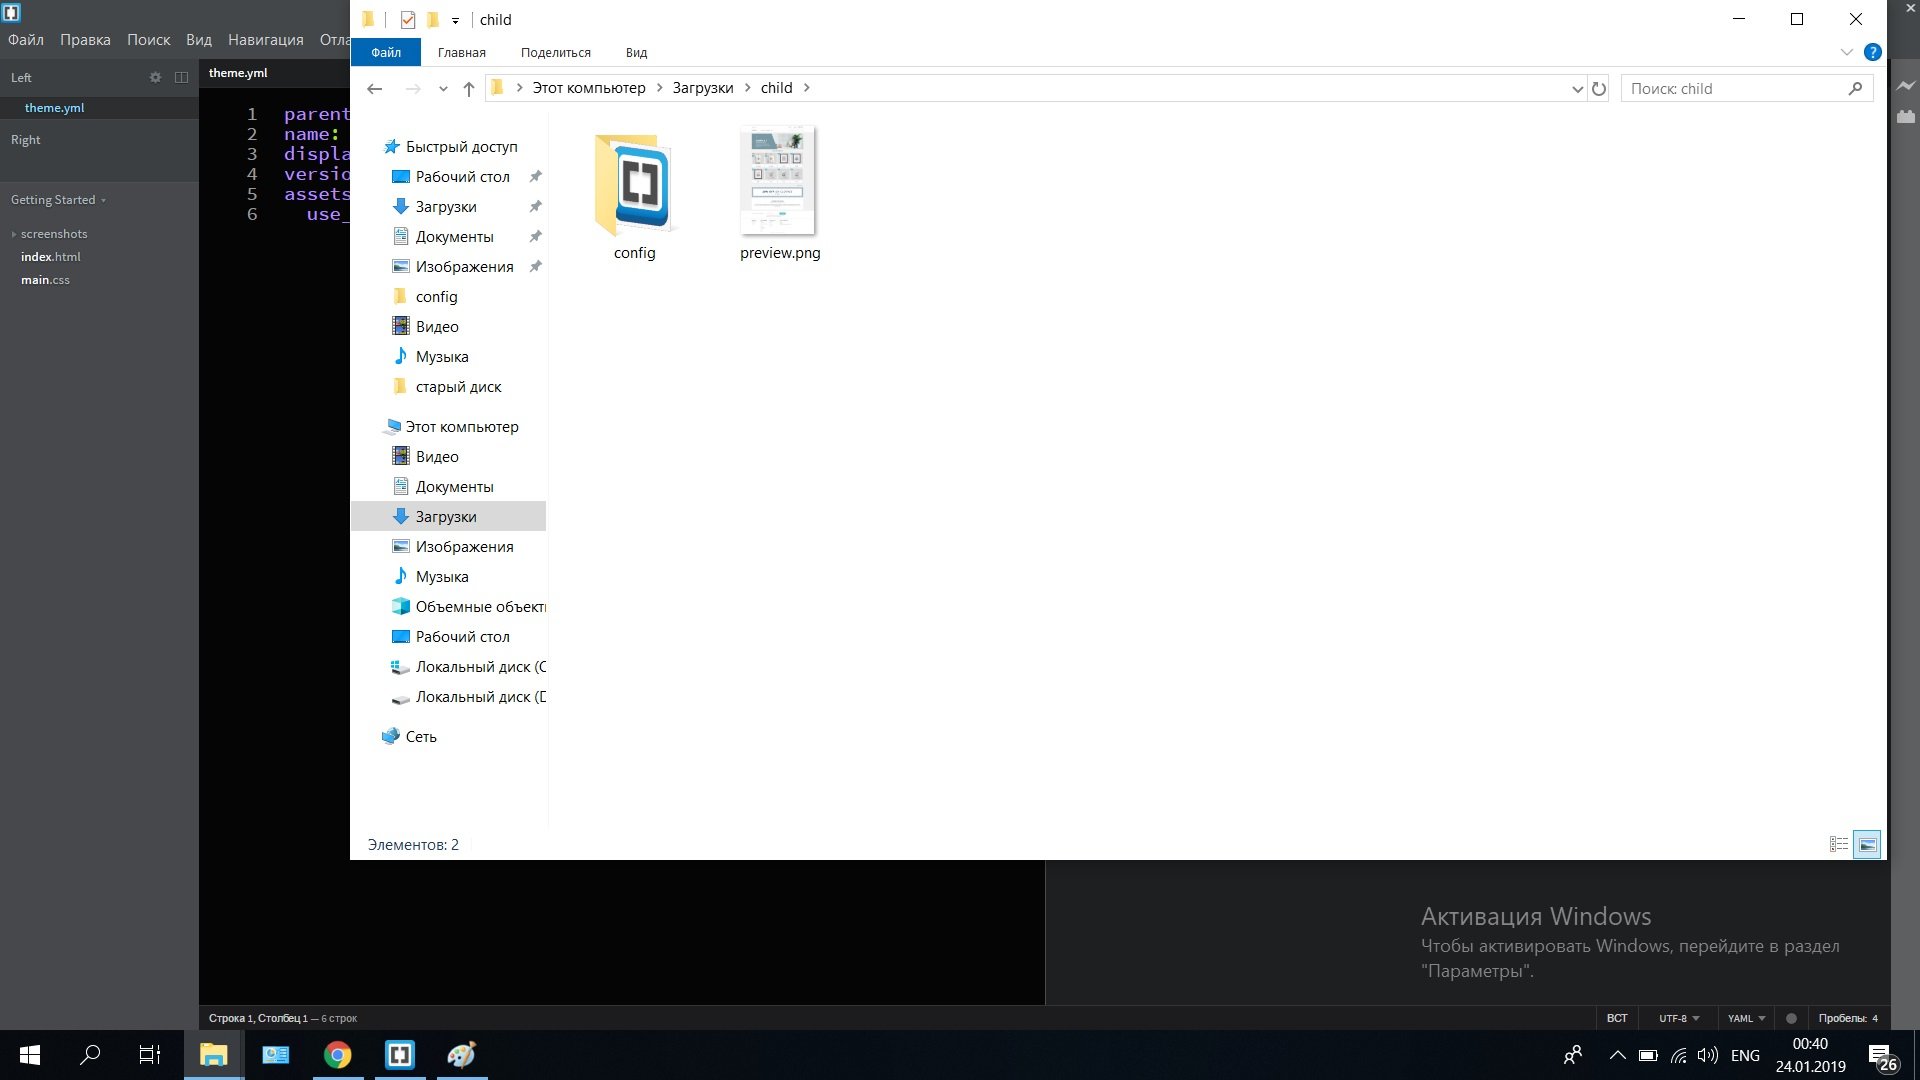Select the preview.png thumbnail

coord(779,182)
